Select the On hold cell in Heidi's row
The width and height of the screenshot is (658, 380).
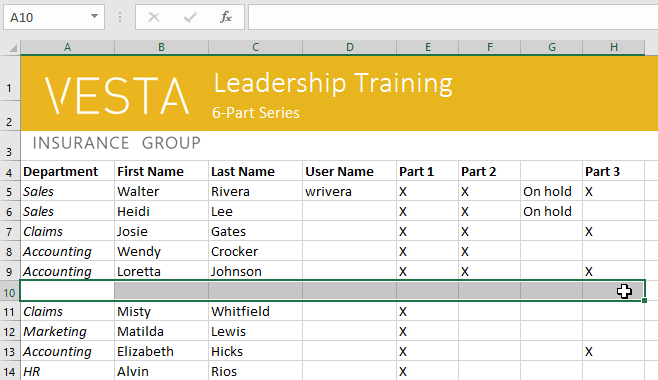[552, 211]
